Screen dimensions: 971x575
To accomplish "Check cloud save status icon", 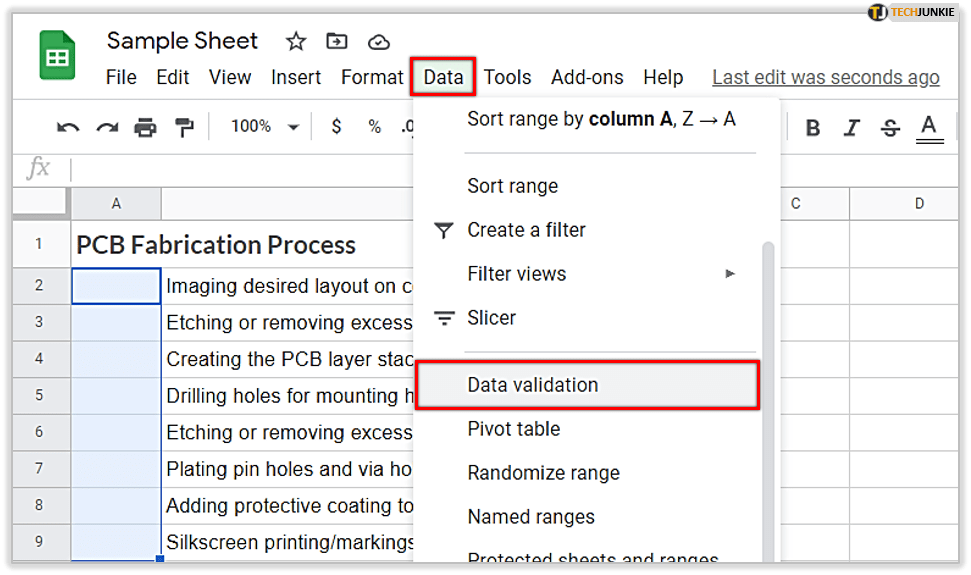I will click(x=378, y=42).
